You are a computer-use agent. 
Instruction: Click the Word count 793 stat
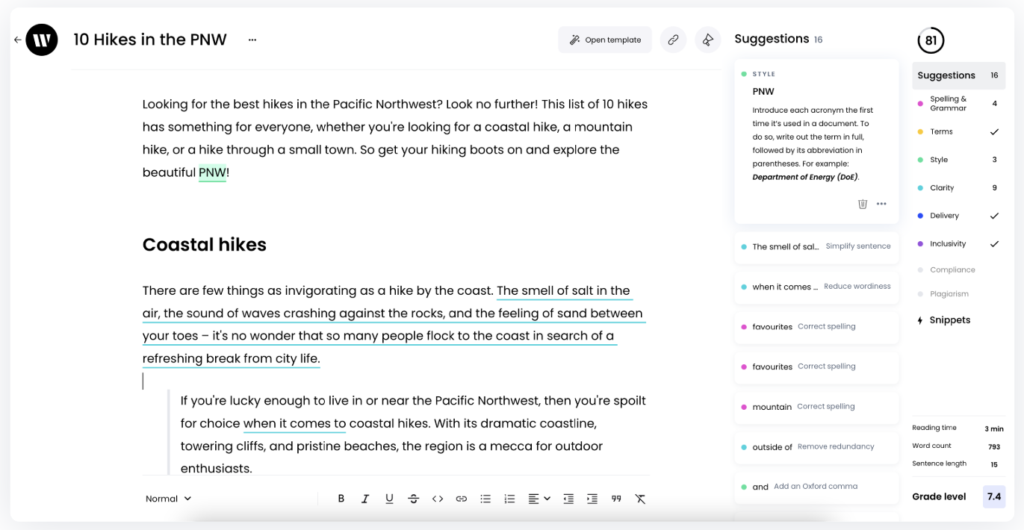point(958,446)
